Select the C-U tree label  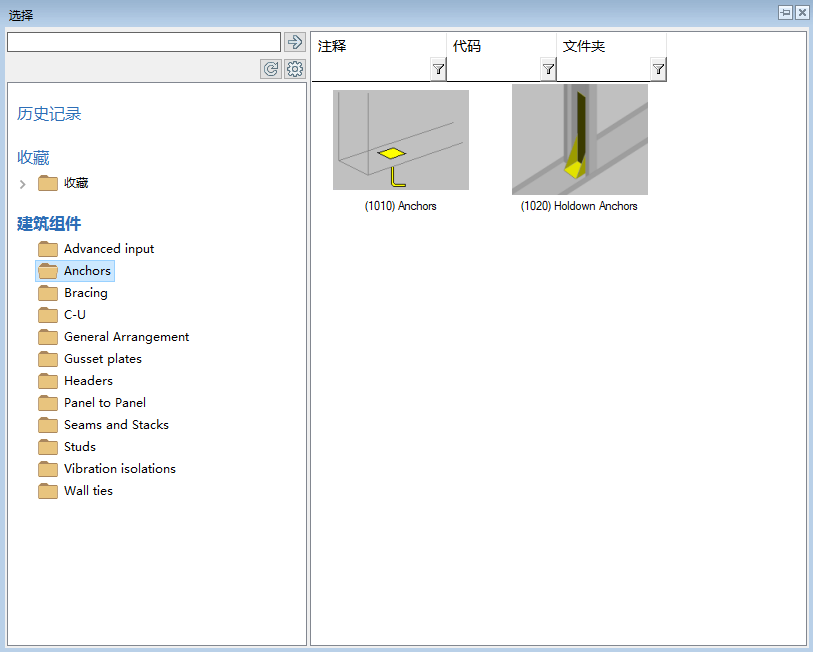tap(75, 315)
